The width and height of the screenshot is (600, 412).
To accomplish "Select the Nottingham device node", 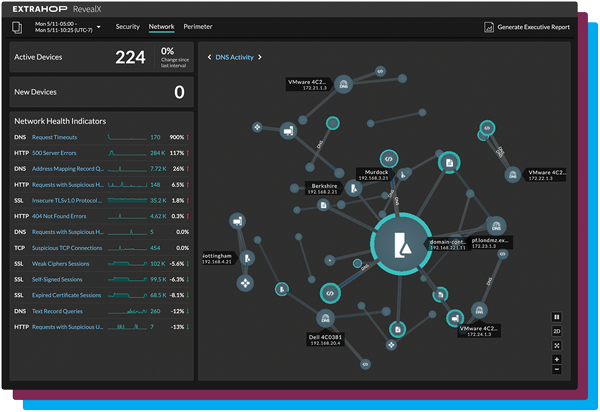I will [x=247, y=259].
